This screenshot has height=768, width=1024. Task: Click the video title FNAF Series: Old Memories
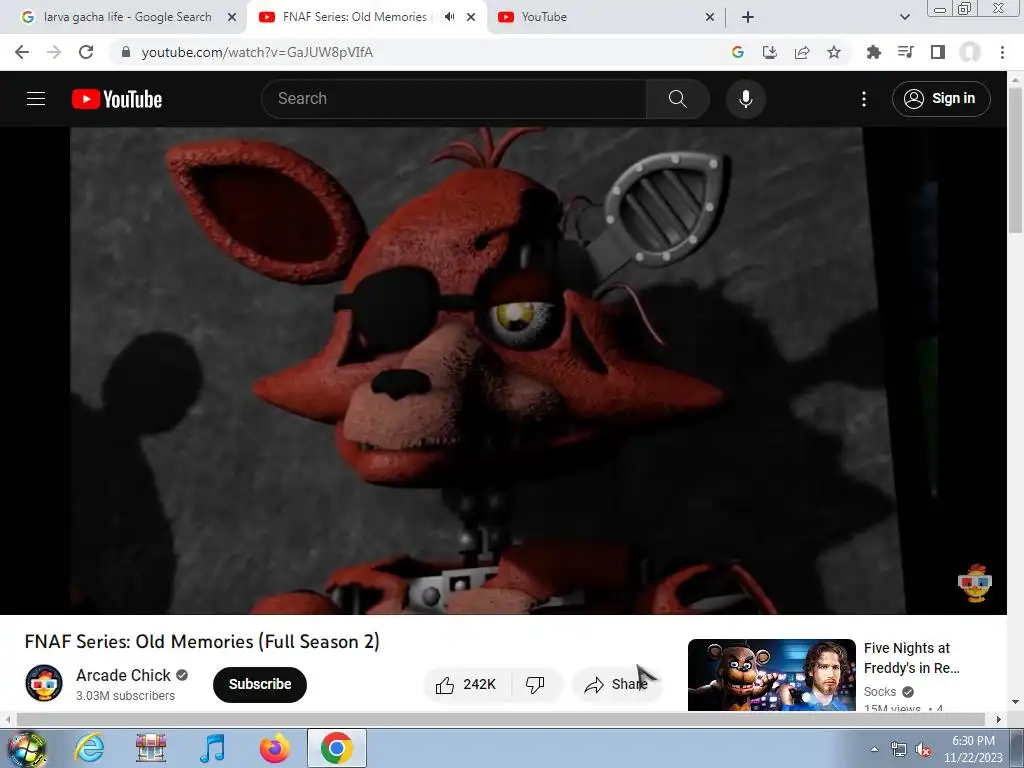tap(202, 641)
